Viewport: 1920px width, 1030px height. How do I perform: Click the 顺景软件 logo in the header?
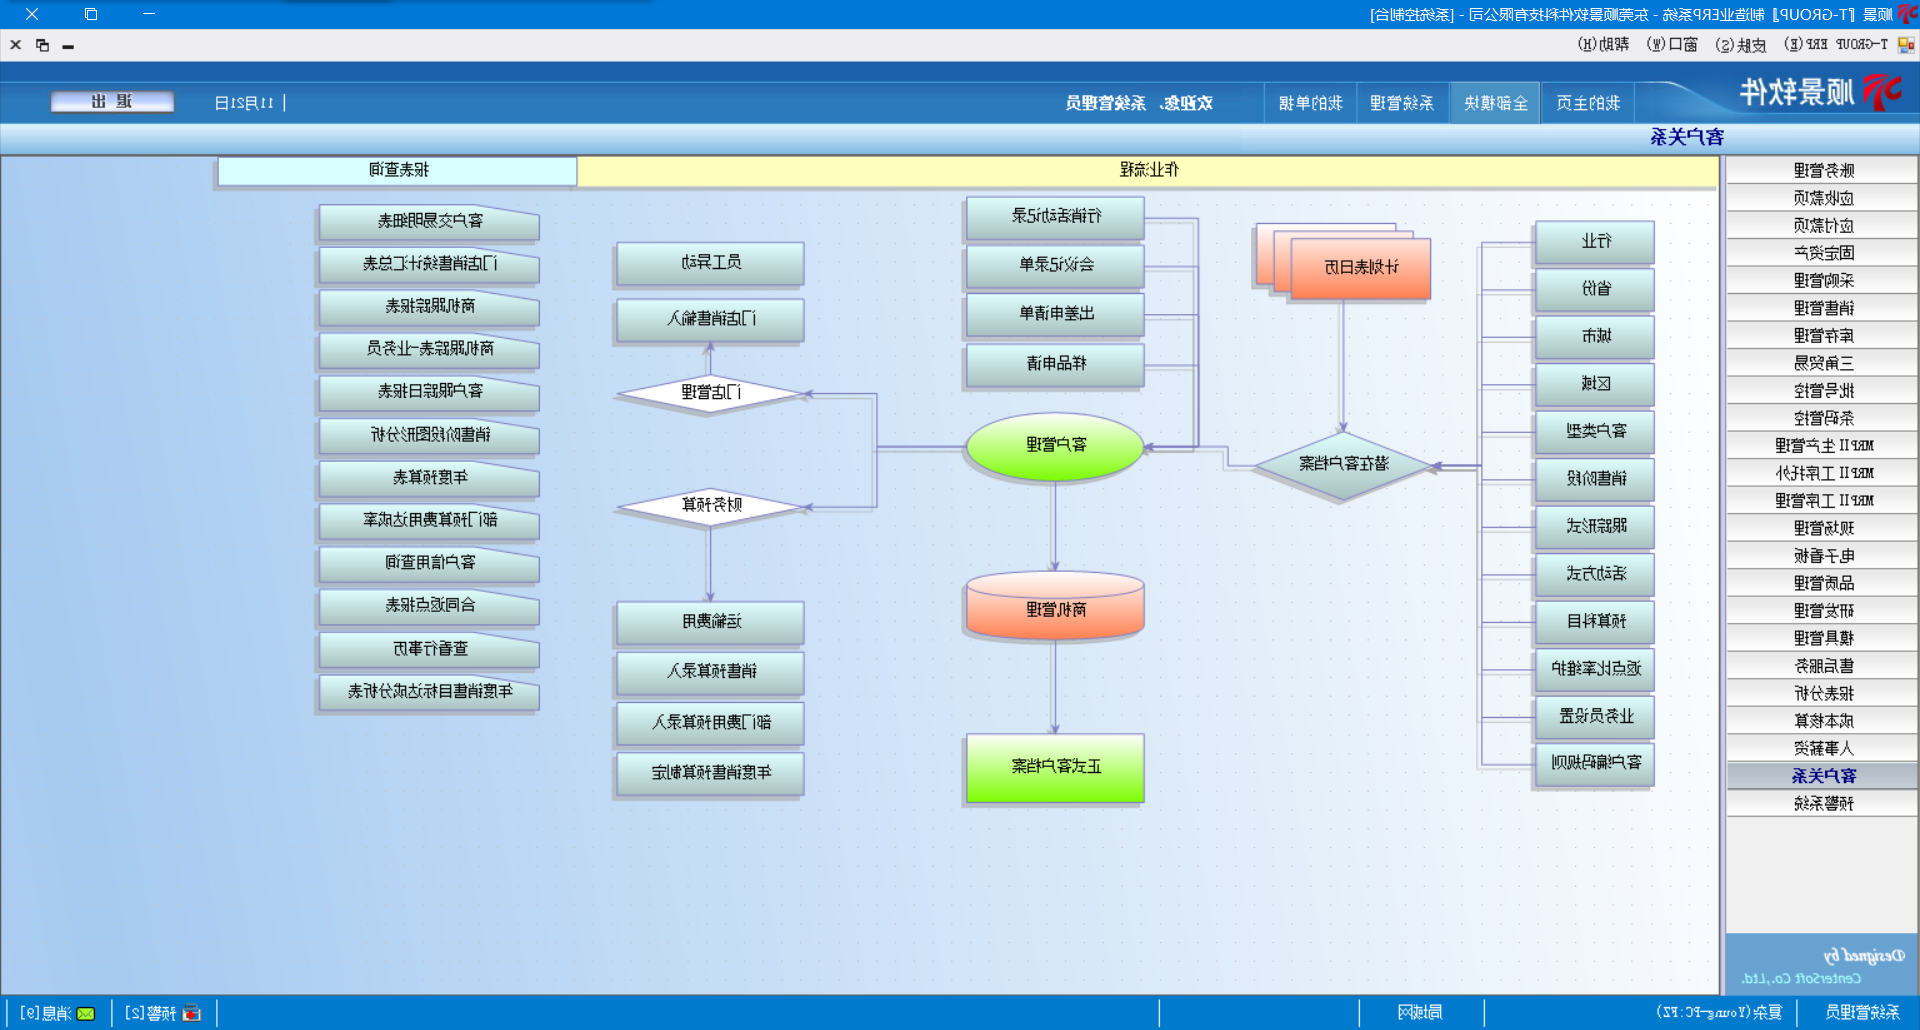(x=1819, y=93)
